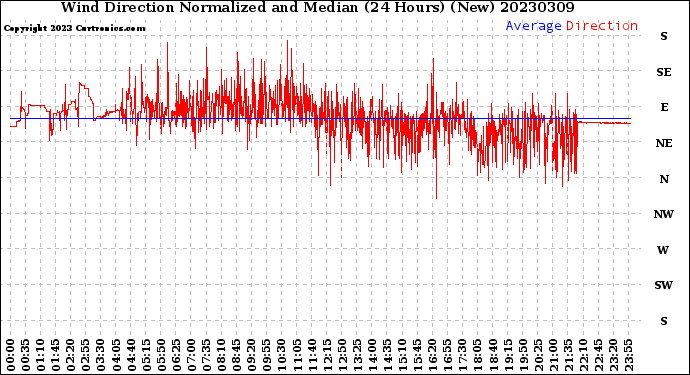Click the 05:15 time label
Screen dimensions: 690x375
[146, 356]
